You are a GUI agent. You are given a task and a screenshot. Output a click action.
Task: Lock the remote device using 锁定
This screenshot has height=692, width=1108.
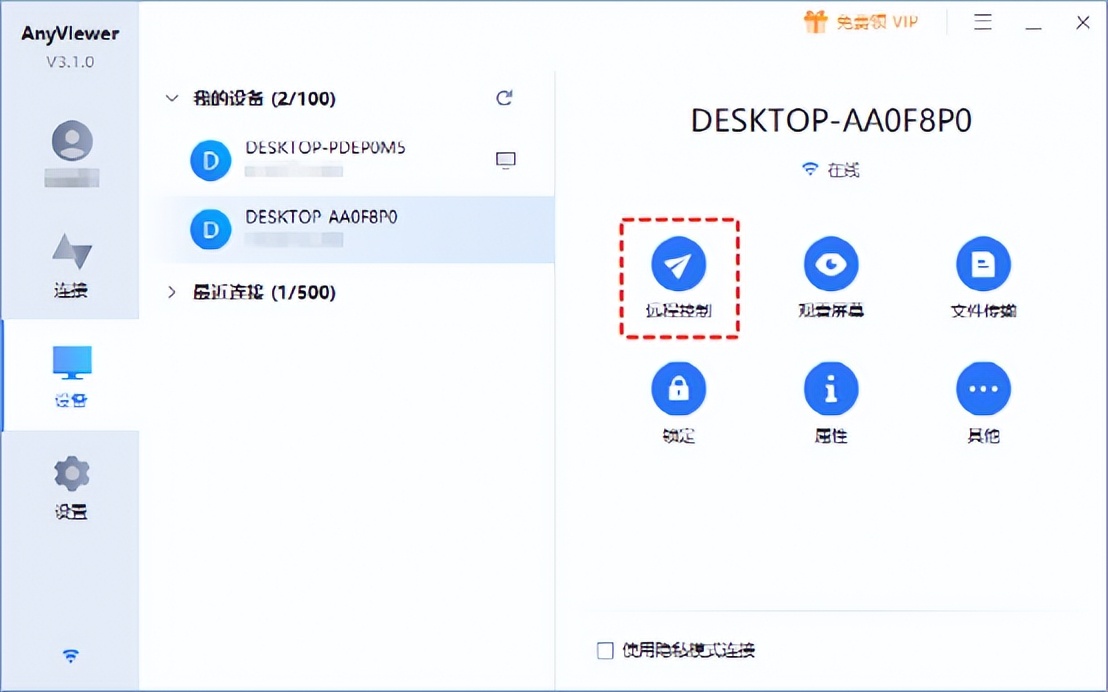[679, 388]
